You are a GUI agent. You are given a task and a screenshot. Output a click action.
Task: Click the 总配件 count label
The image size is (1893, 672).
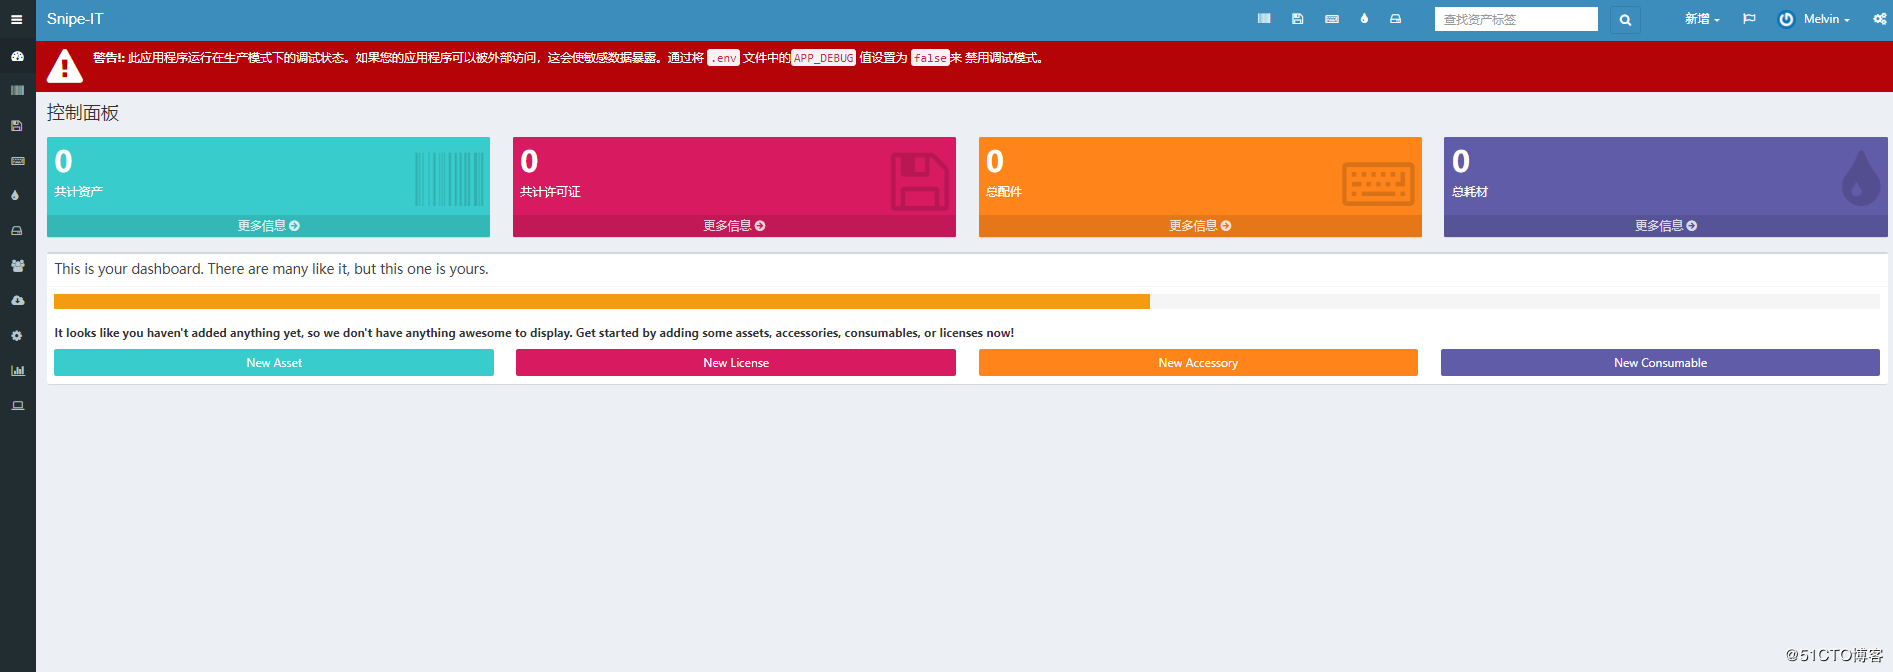click(1004, 192)
